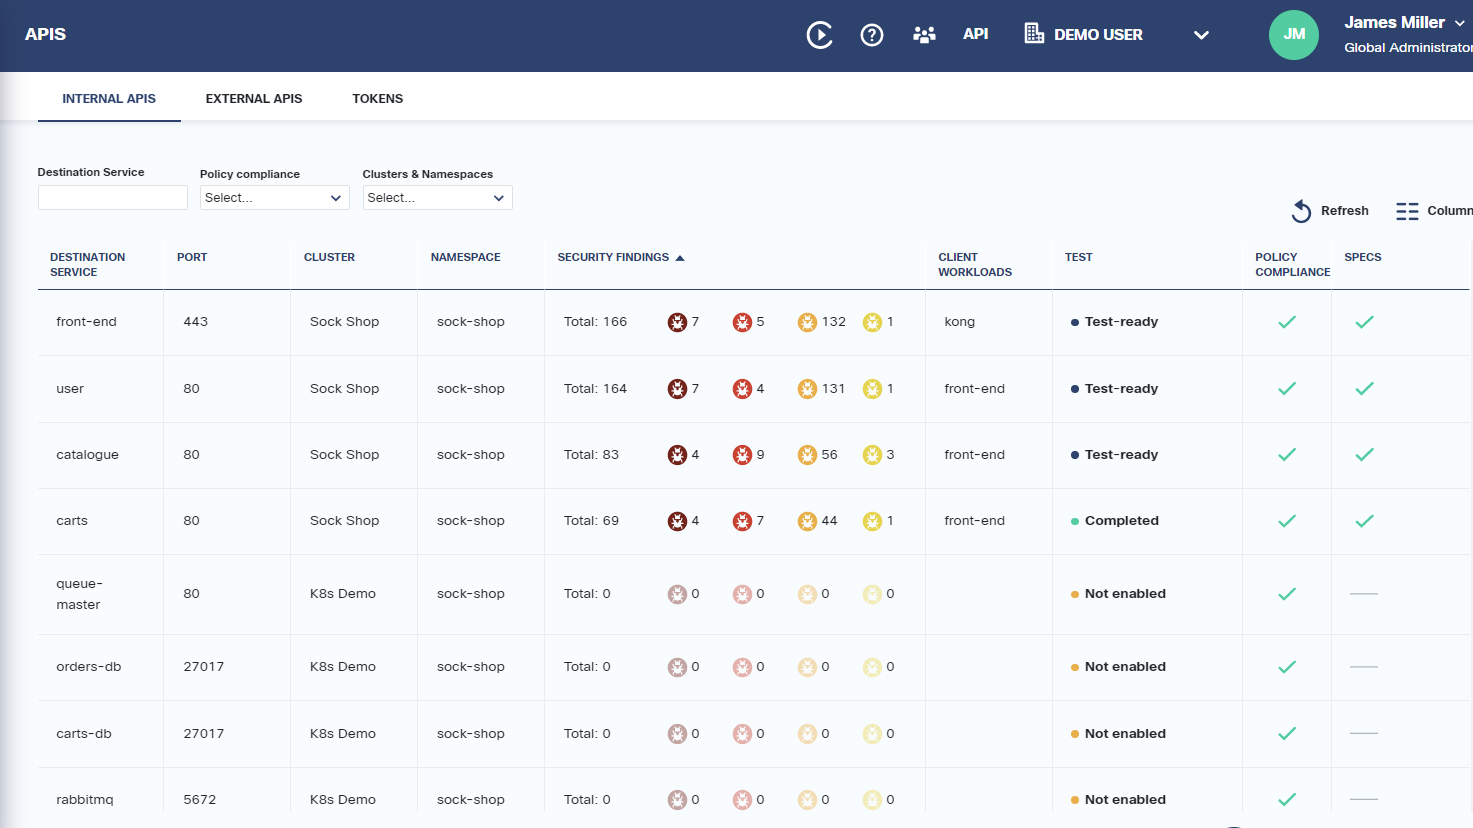Screen dimensions: 1473x828
Task: Expand the Policy compliance dropdown
Action: click(x=274, y=198)
